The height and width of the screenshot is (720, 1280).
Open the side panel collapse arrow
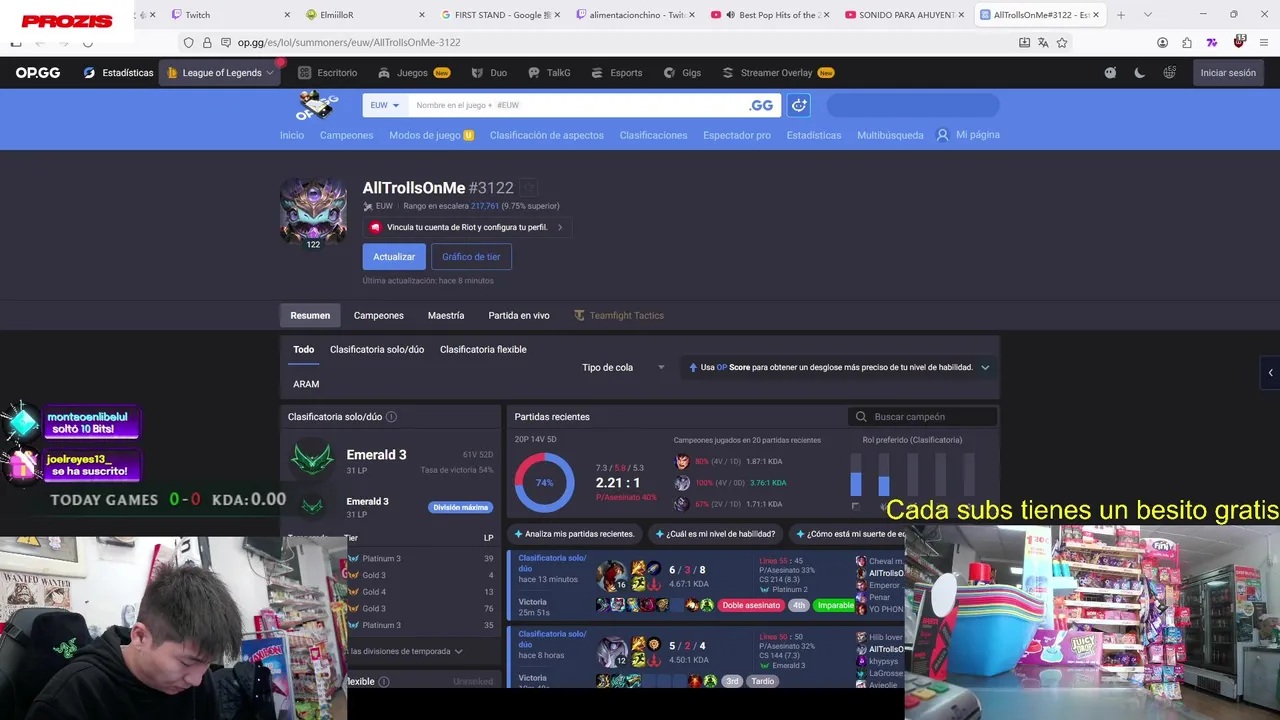[1270, 373]
